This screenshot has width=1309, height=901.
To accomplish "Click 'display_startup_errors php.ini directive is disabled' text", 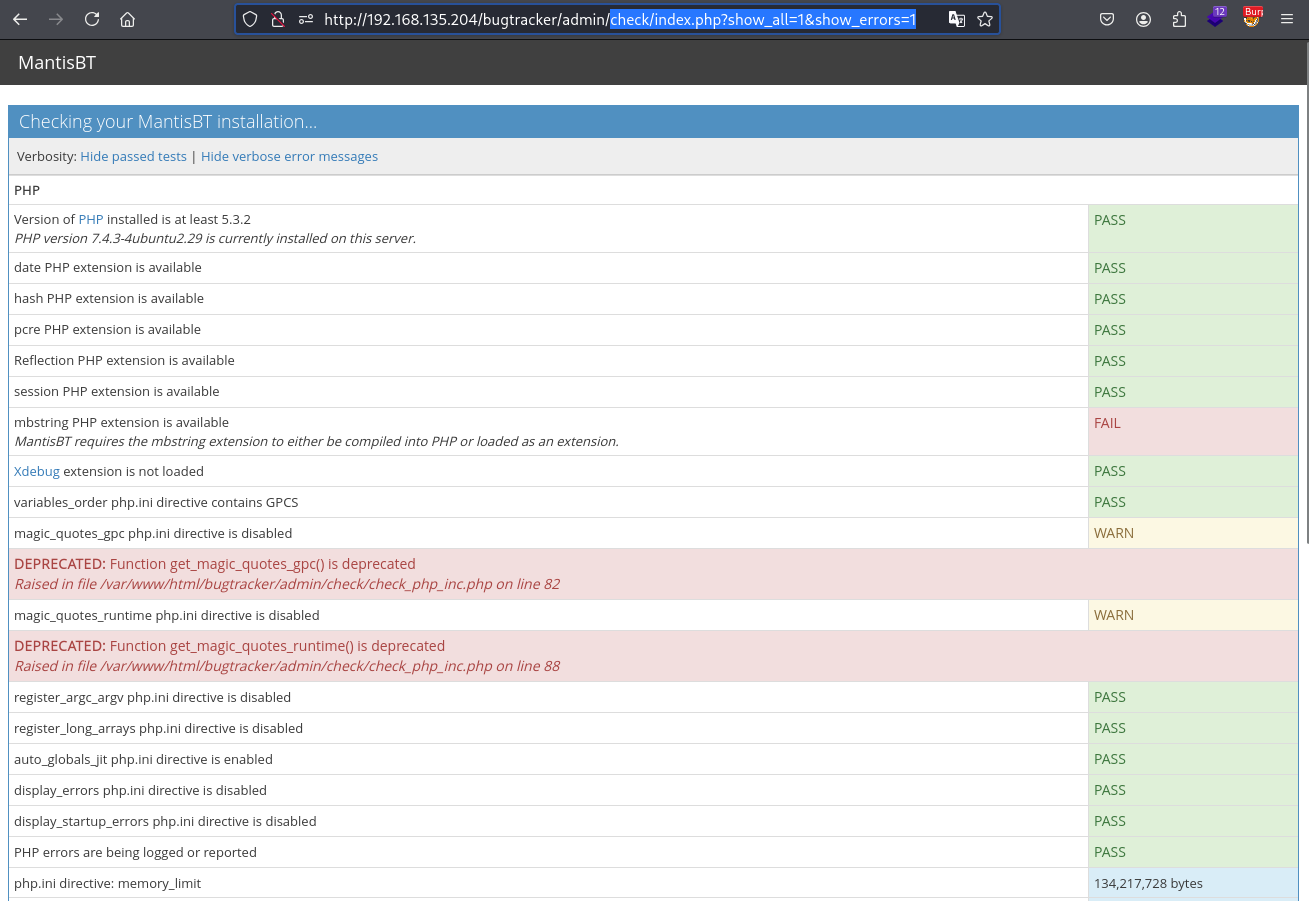I will point(165,821).
